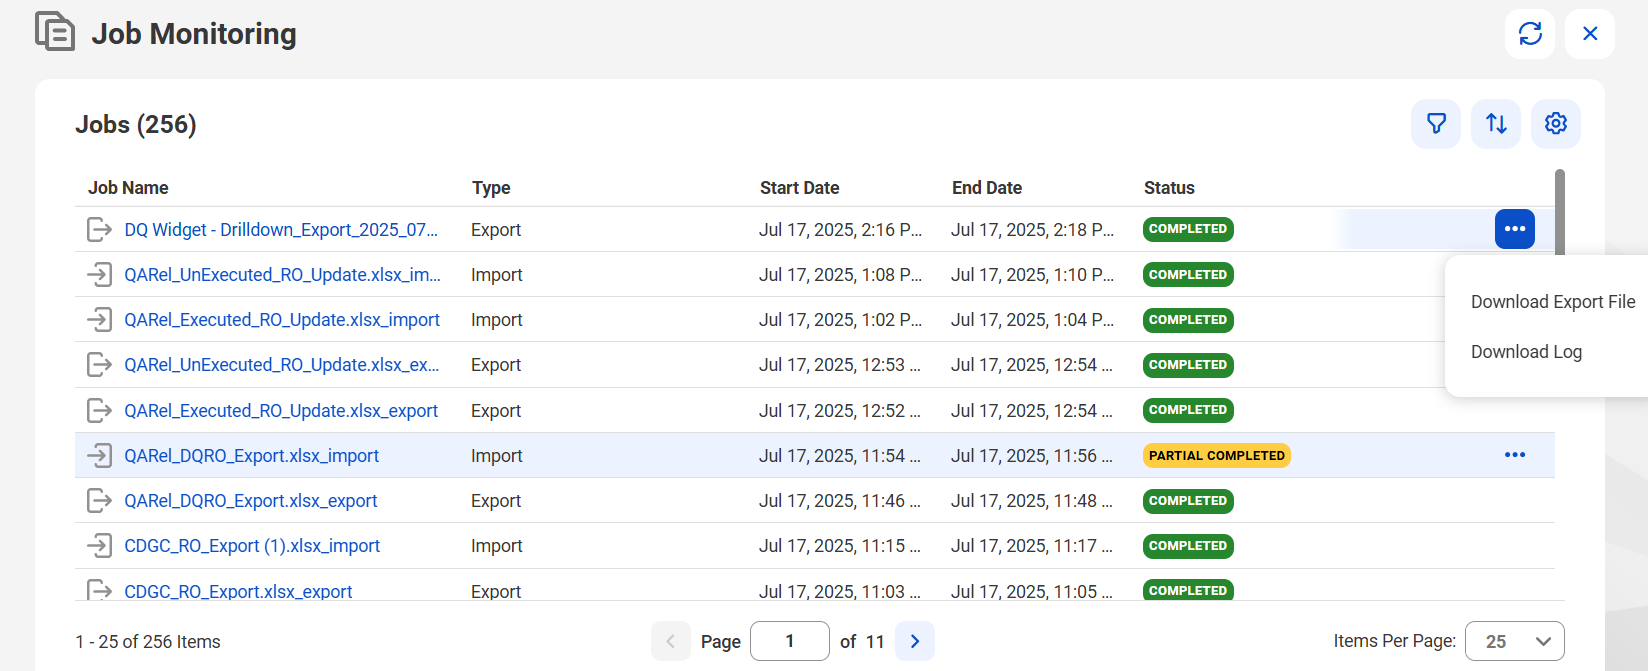
Task: Click export icon of QARel_DQRO_Export.xlsx_export row
Action: 99,500
